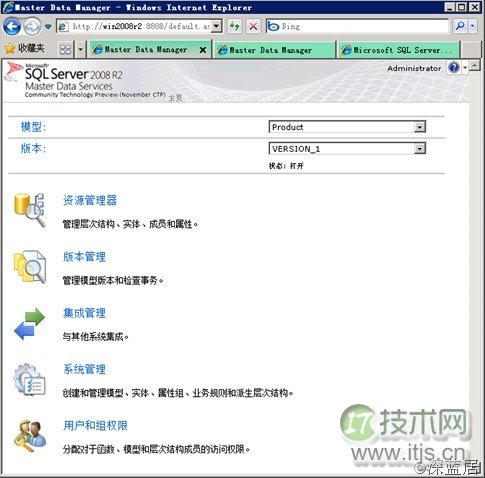485x478 pixels.
Task: Click the 资源管理器 explorer icon
Action: [x=29, y=210]
